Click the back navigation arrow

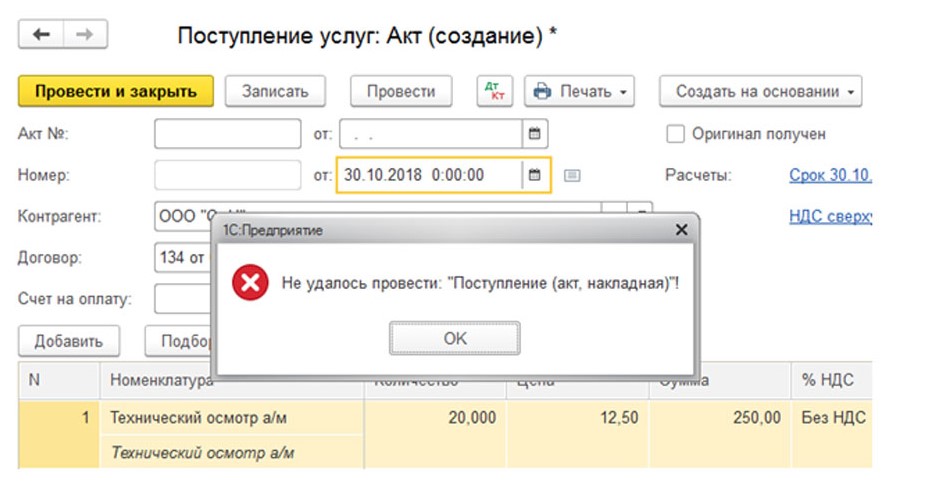(41, 35)
